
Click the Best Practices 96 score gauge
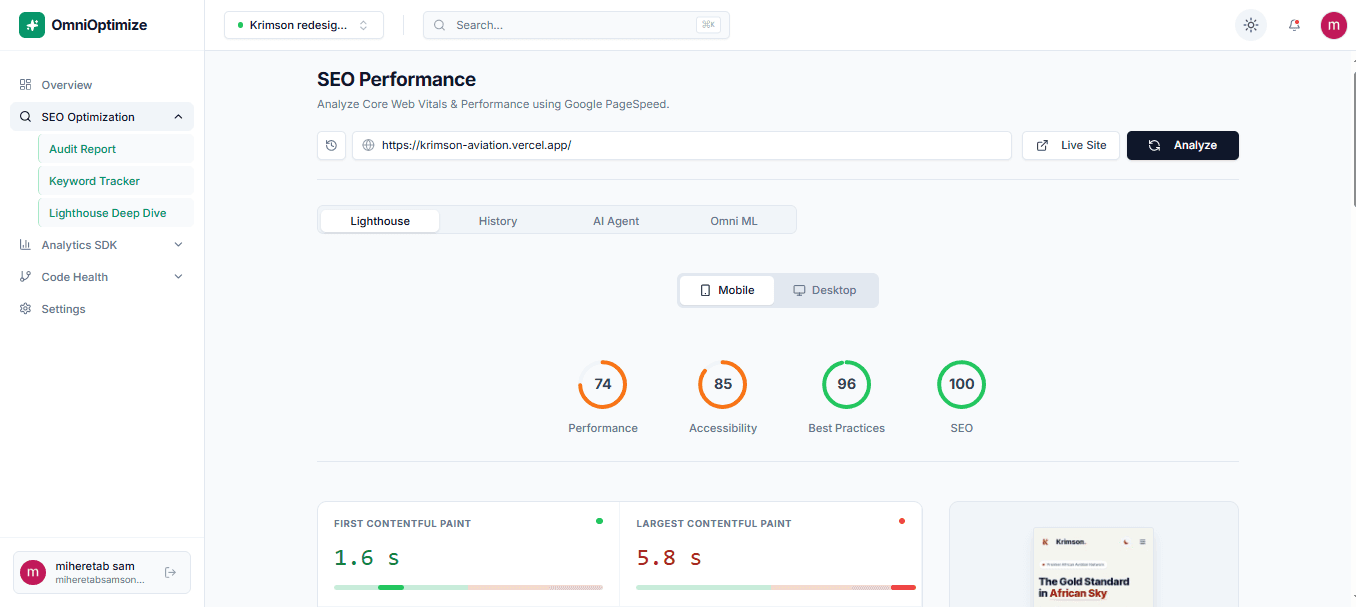(x=847, y=384)
